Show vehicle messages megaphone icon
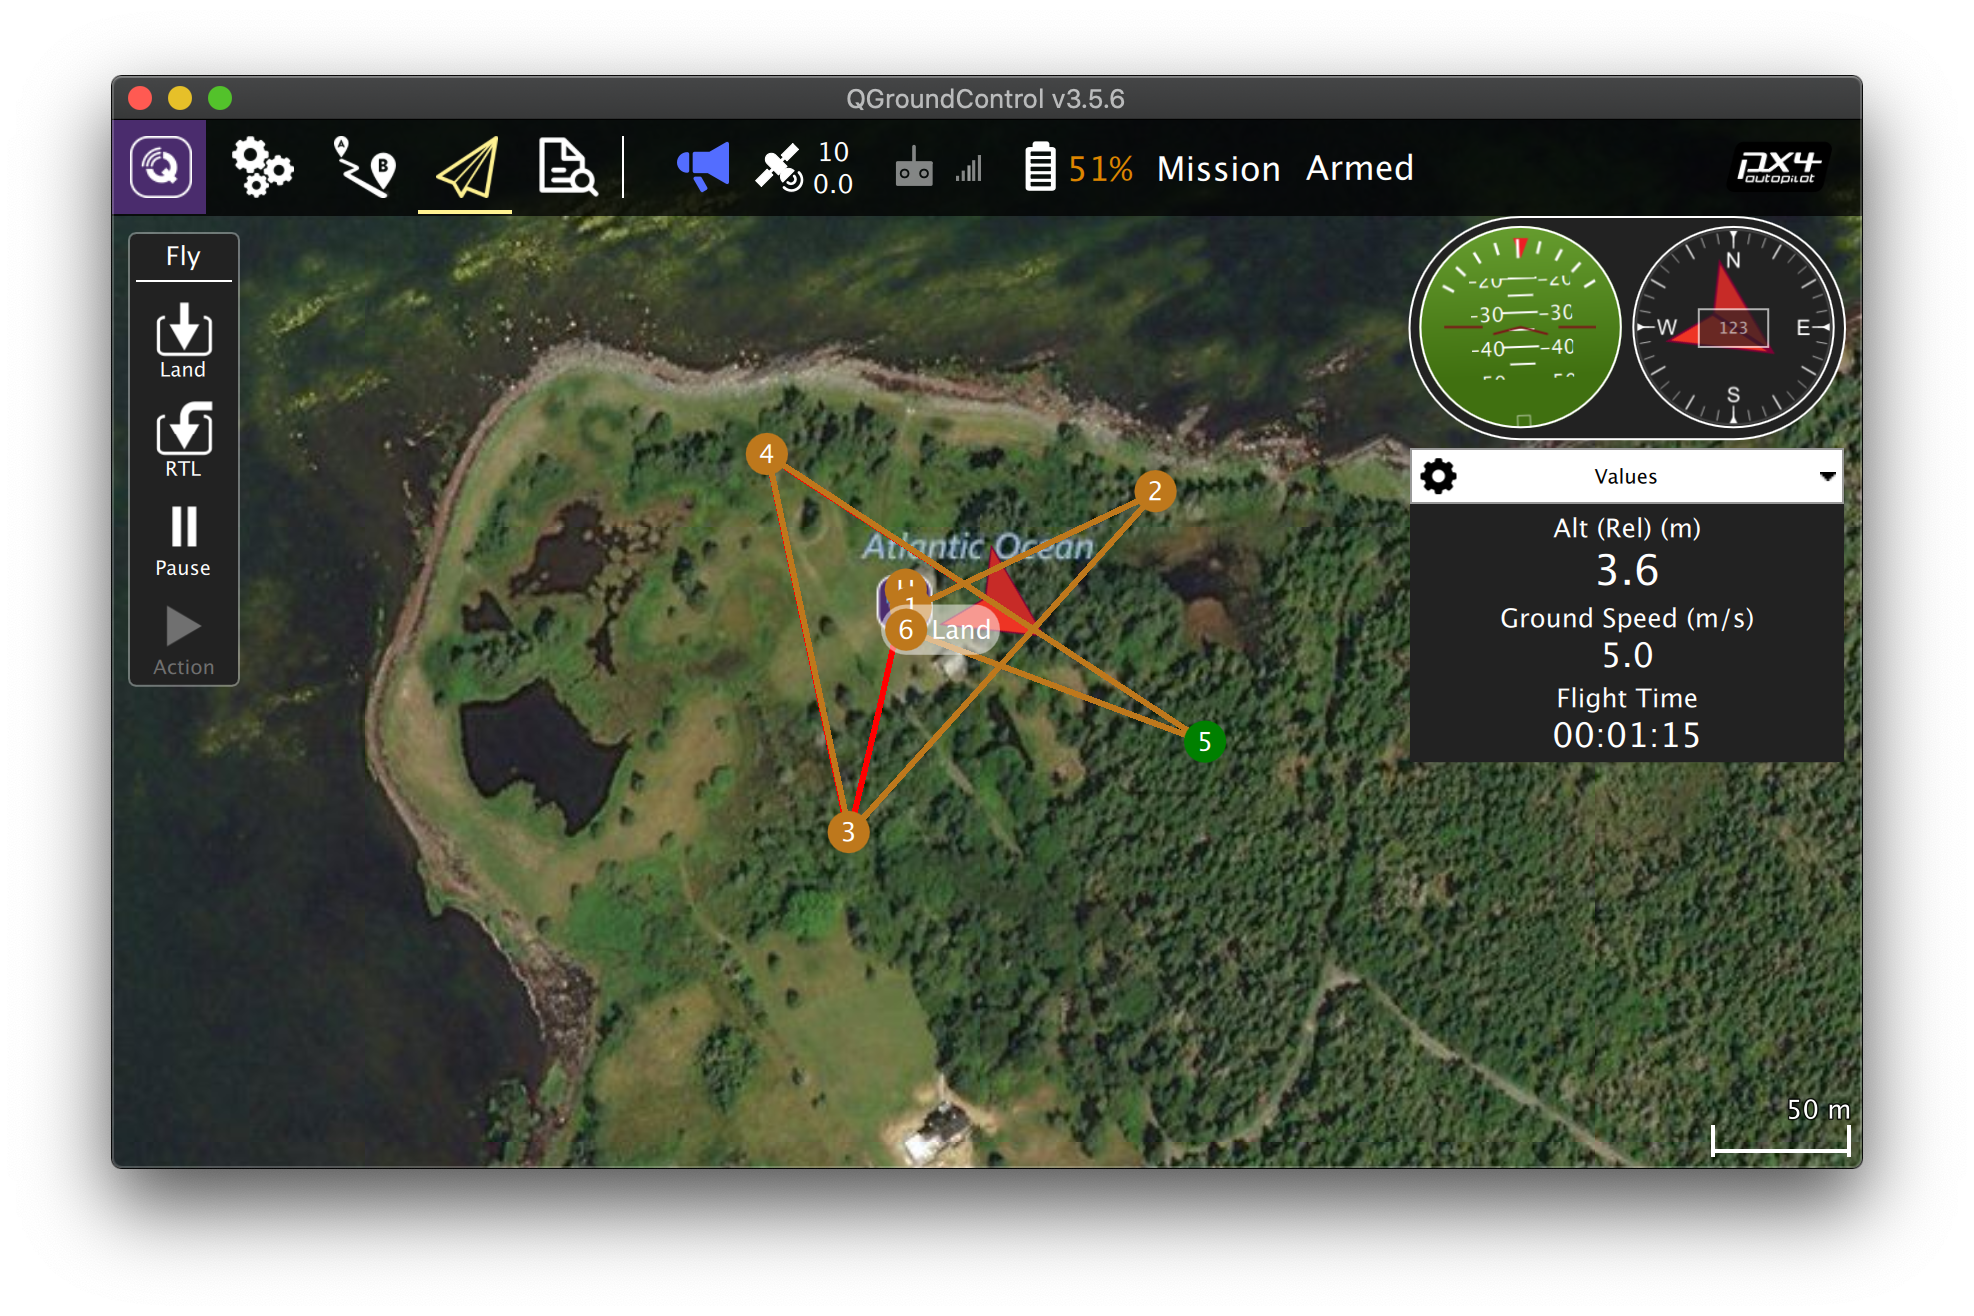Image resolution: width=1974 pixels, height=1316 pixels. (x=703, y=166)
